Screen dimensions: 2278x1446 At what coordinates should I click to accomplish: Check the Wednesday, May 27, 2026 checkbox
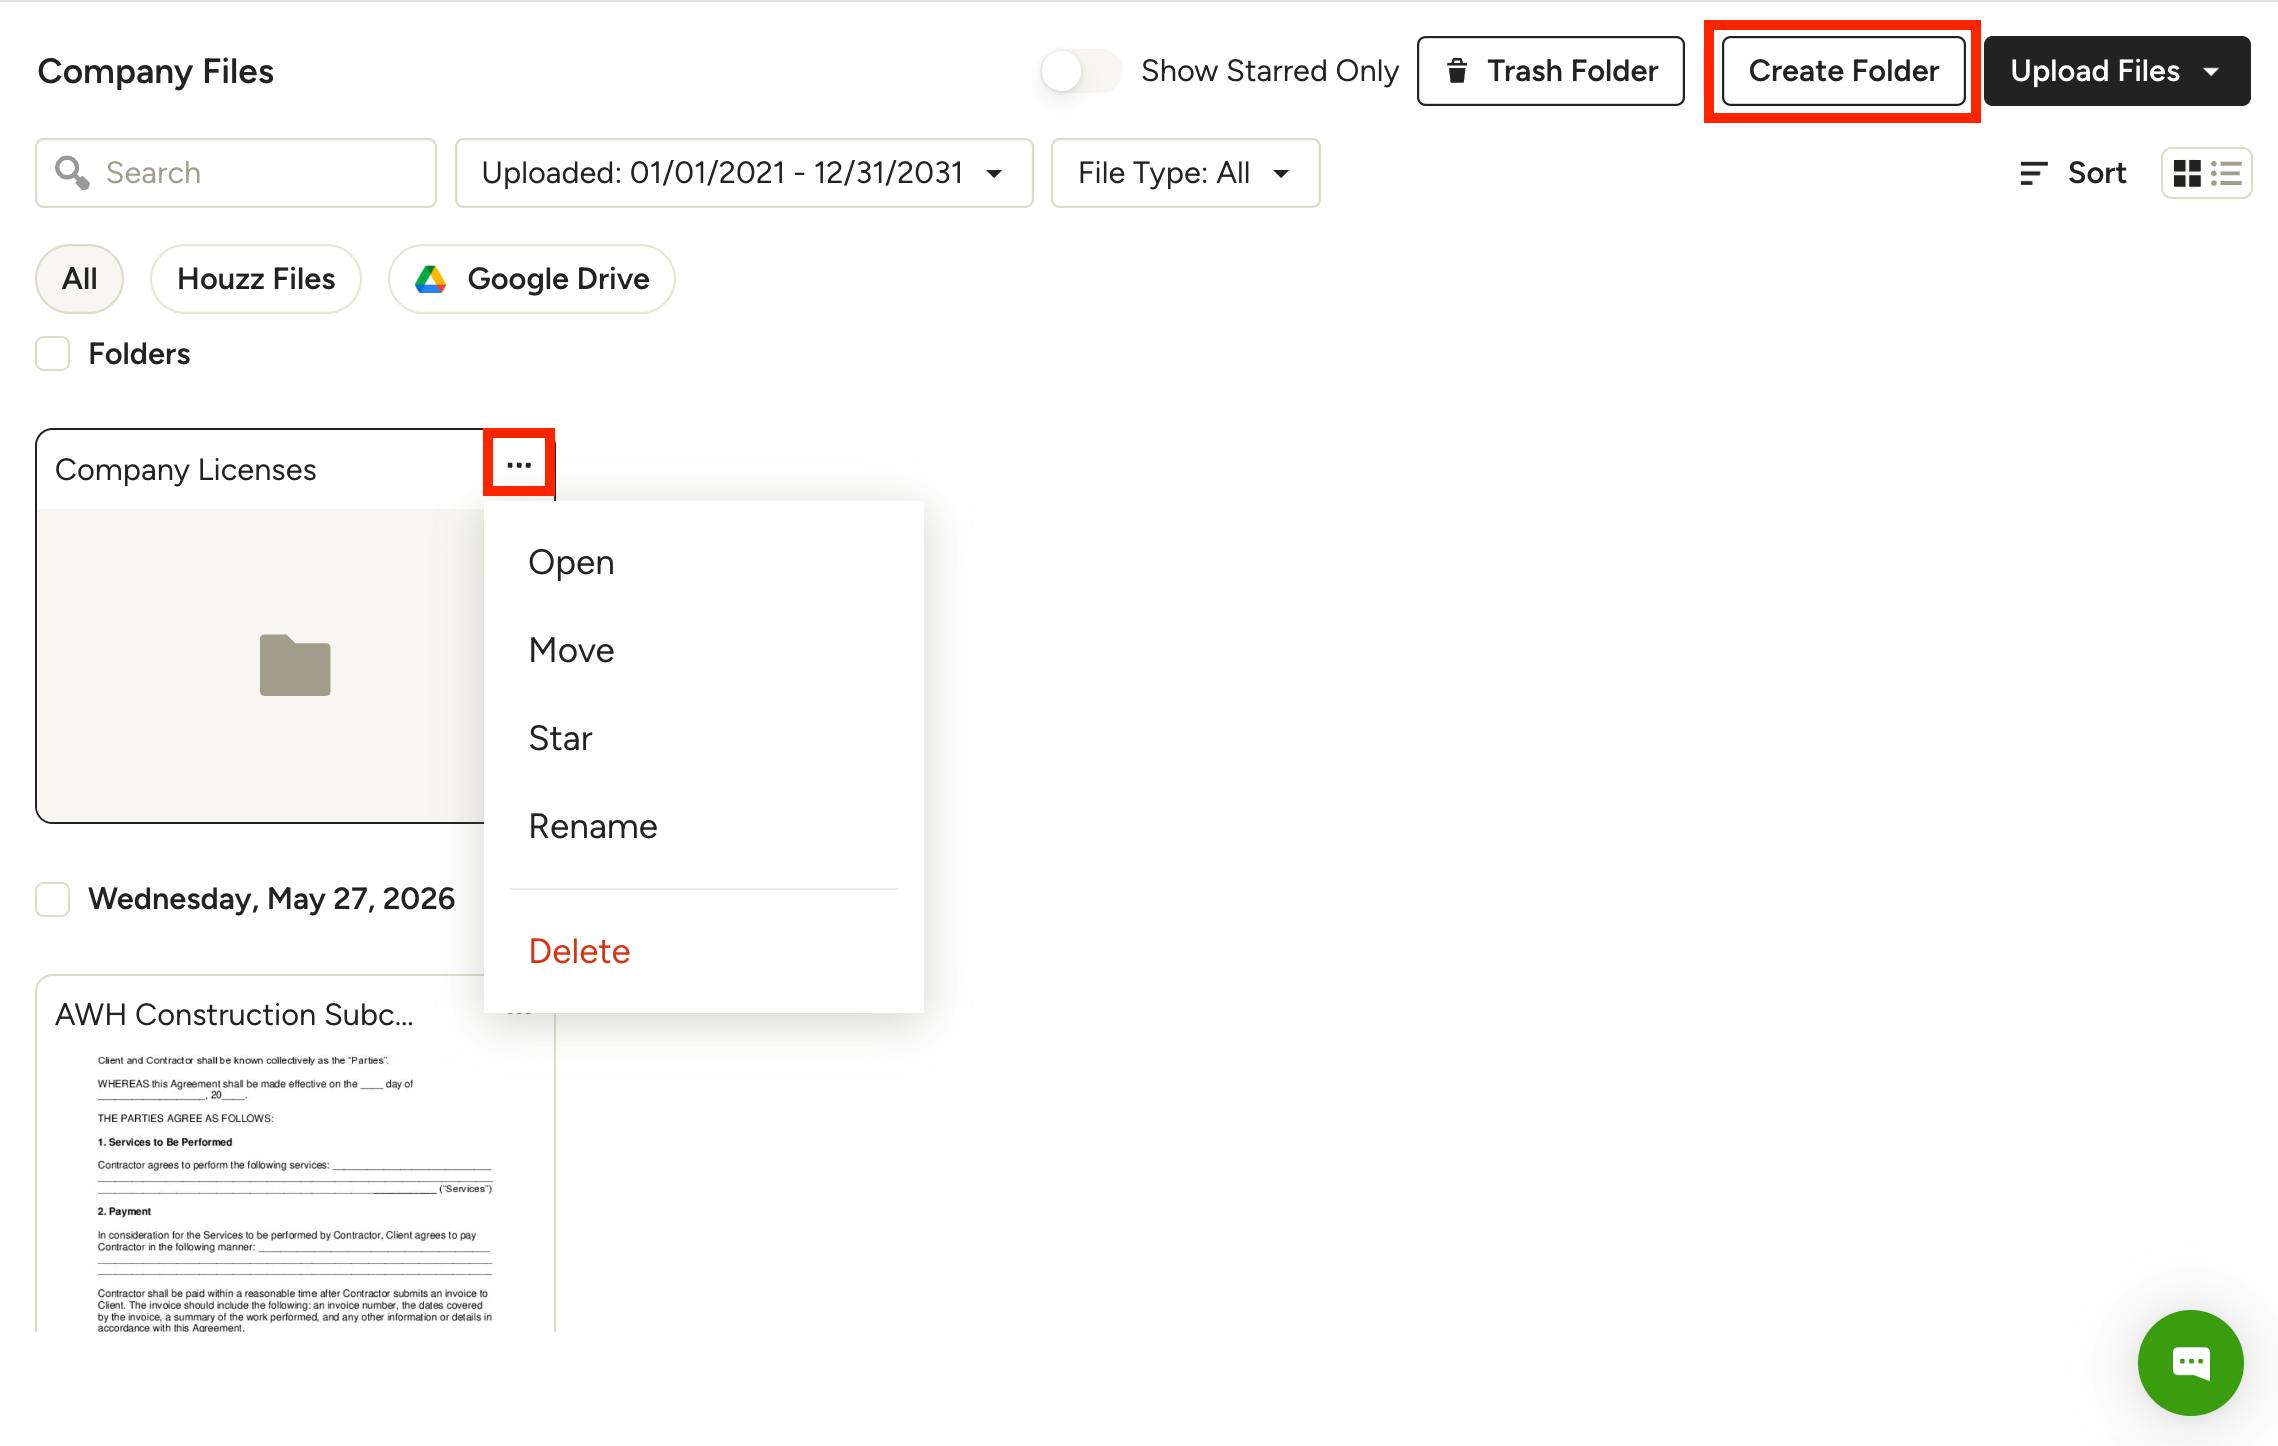tap(52, 899)
